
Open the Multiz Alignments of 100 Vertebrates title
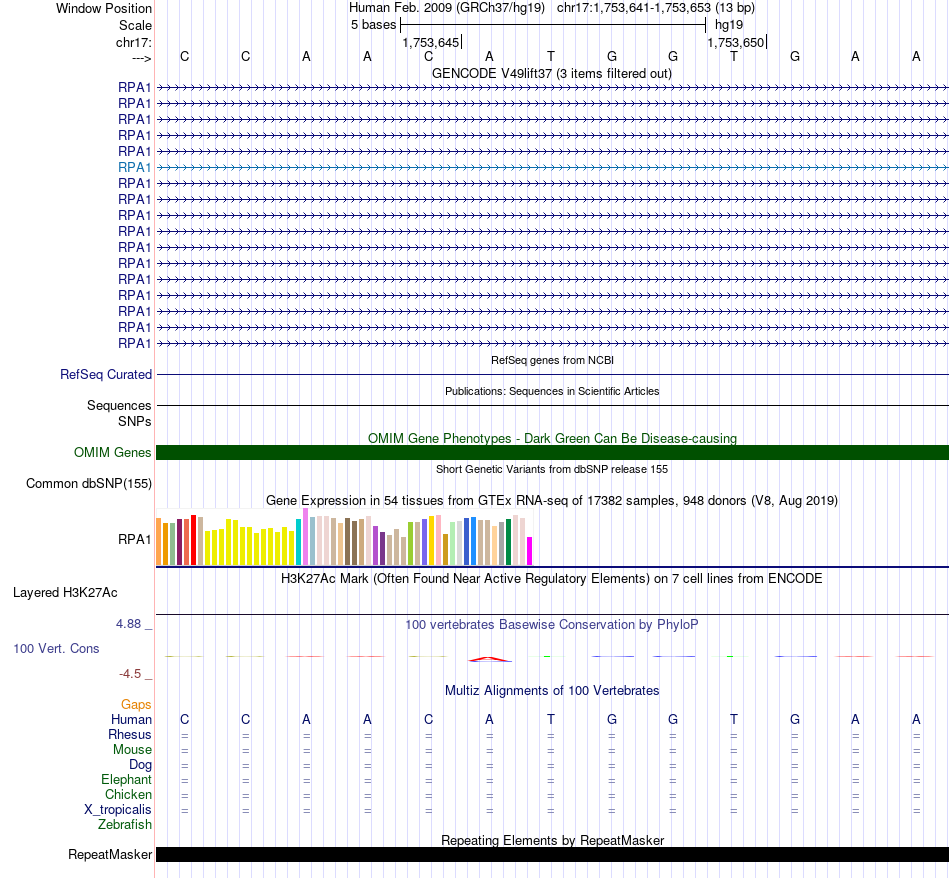tap(552, 690)
